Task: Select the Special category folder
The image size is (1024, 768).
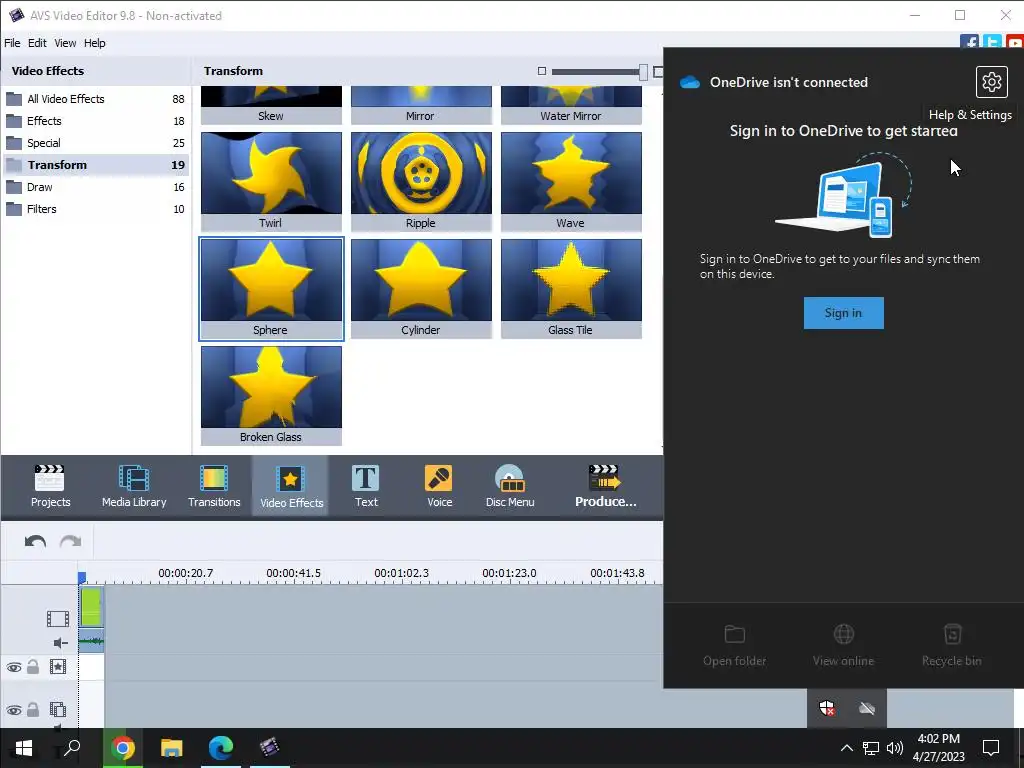Action: click(x=95, y=143)
